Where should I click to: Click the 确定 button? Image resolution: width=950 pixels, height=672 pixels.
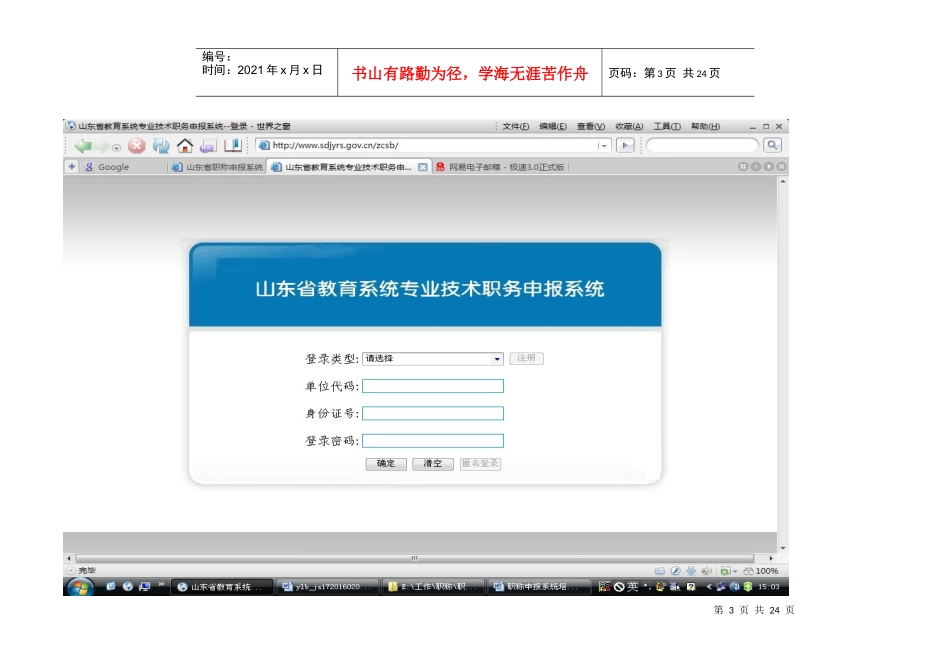386,464
